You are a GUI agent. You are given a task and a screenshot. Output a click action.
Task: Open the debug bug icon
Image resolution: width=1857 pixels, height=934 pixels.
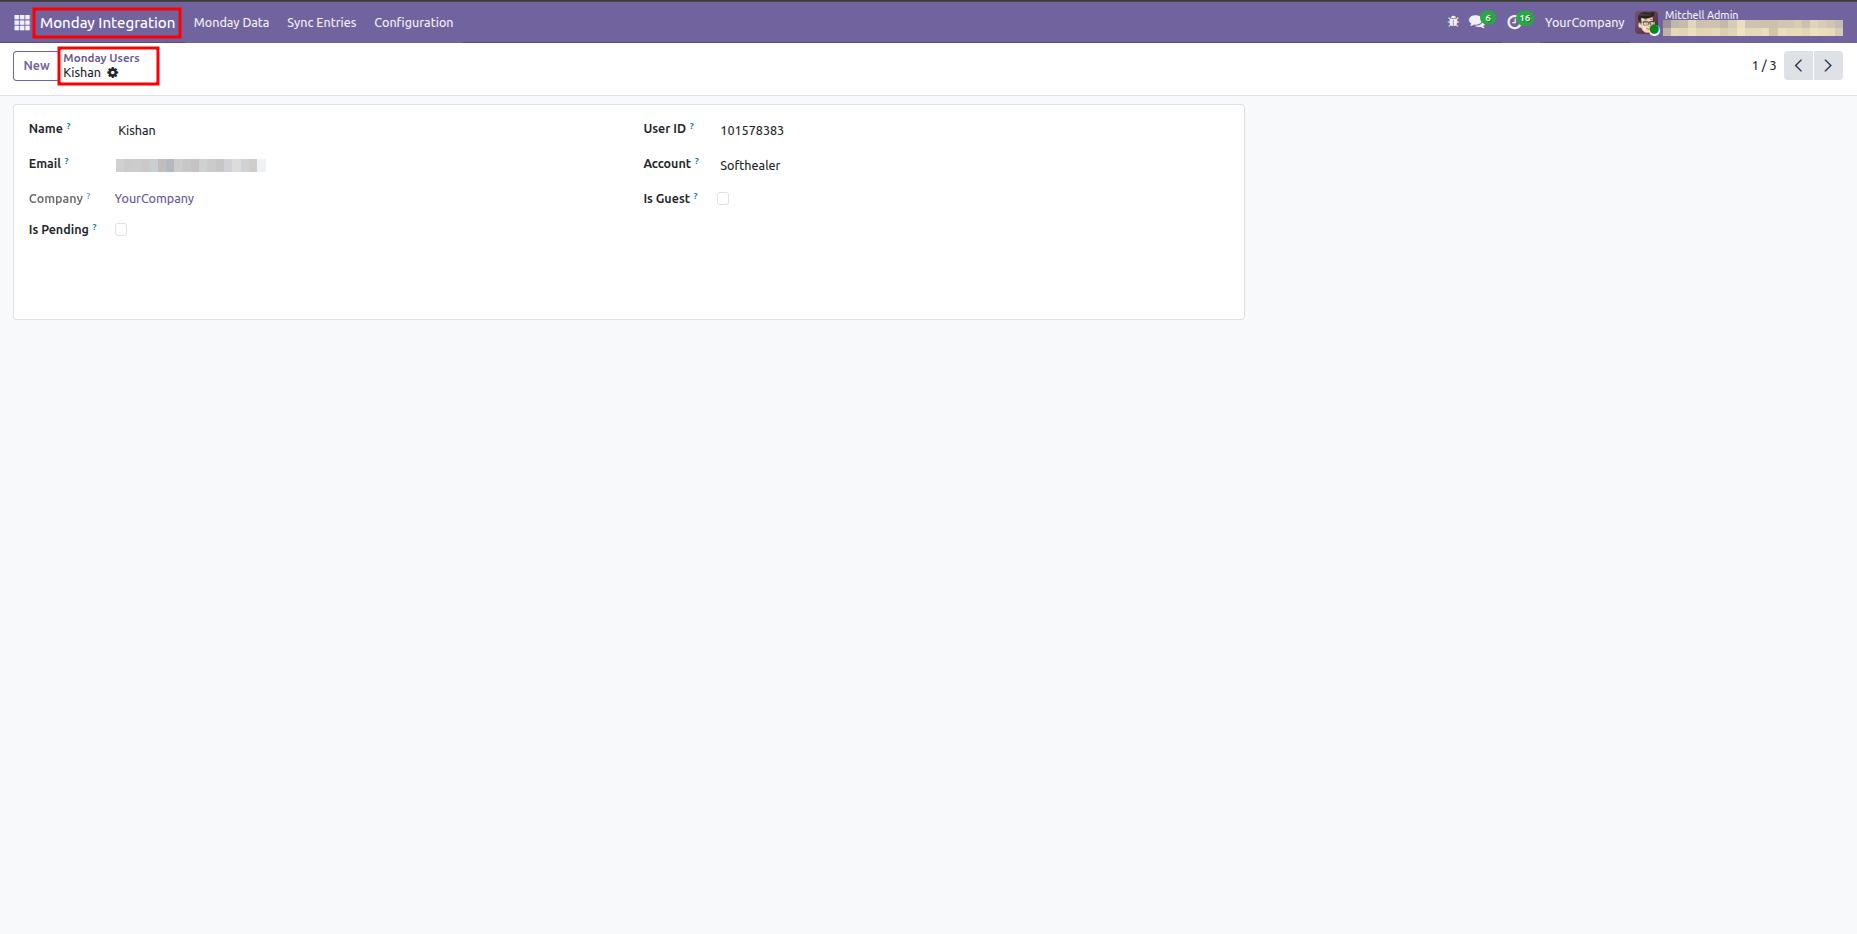pos(1453,21)
